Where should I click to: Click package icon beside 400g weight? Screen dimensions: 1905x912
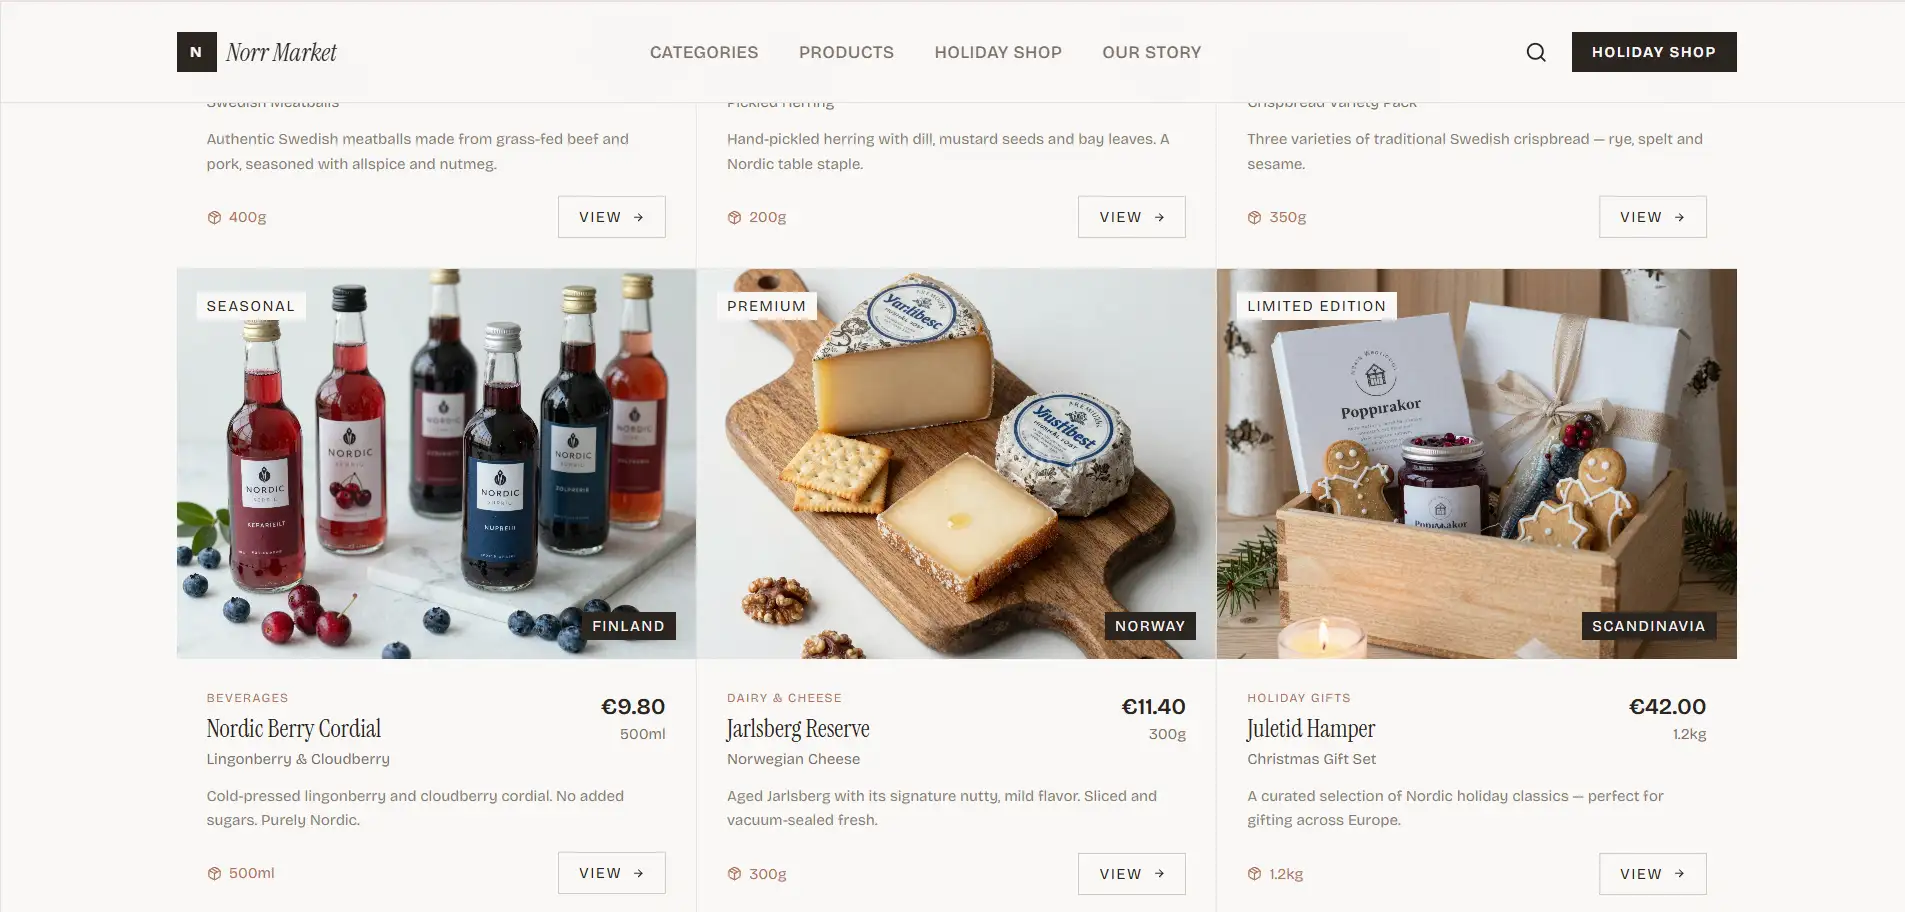point(214,217)
